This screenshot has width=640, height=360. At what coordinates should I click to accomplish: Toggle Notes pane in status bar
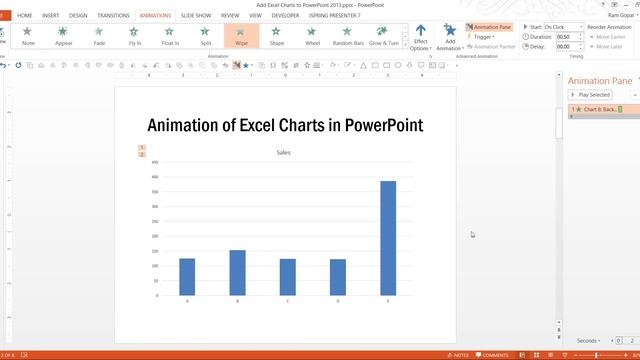pos(458,355)
